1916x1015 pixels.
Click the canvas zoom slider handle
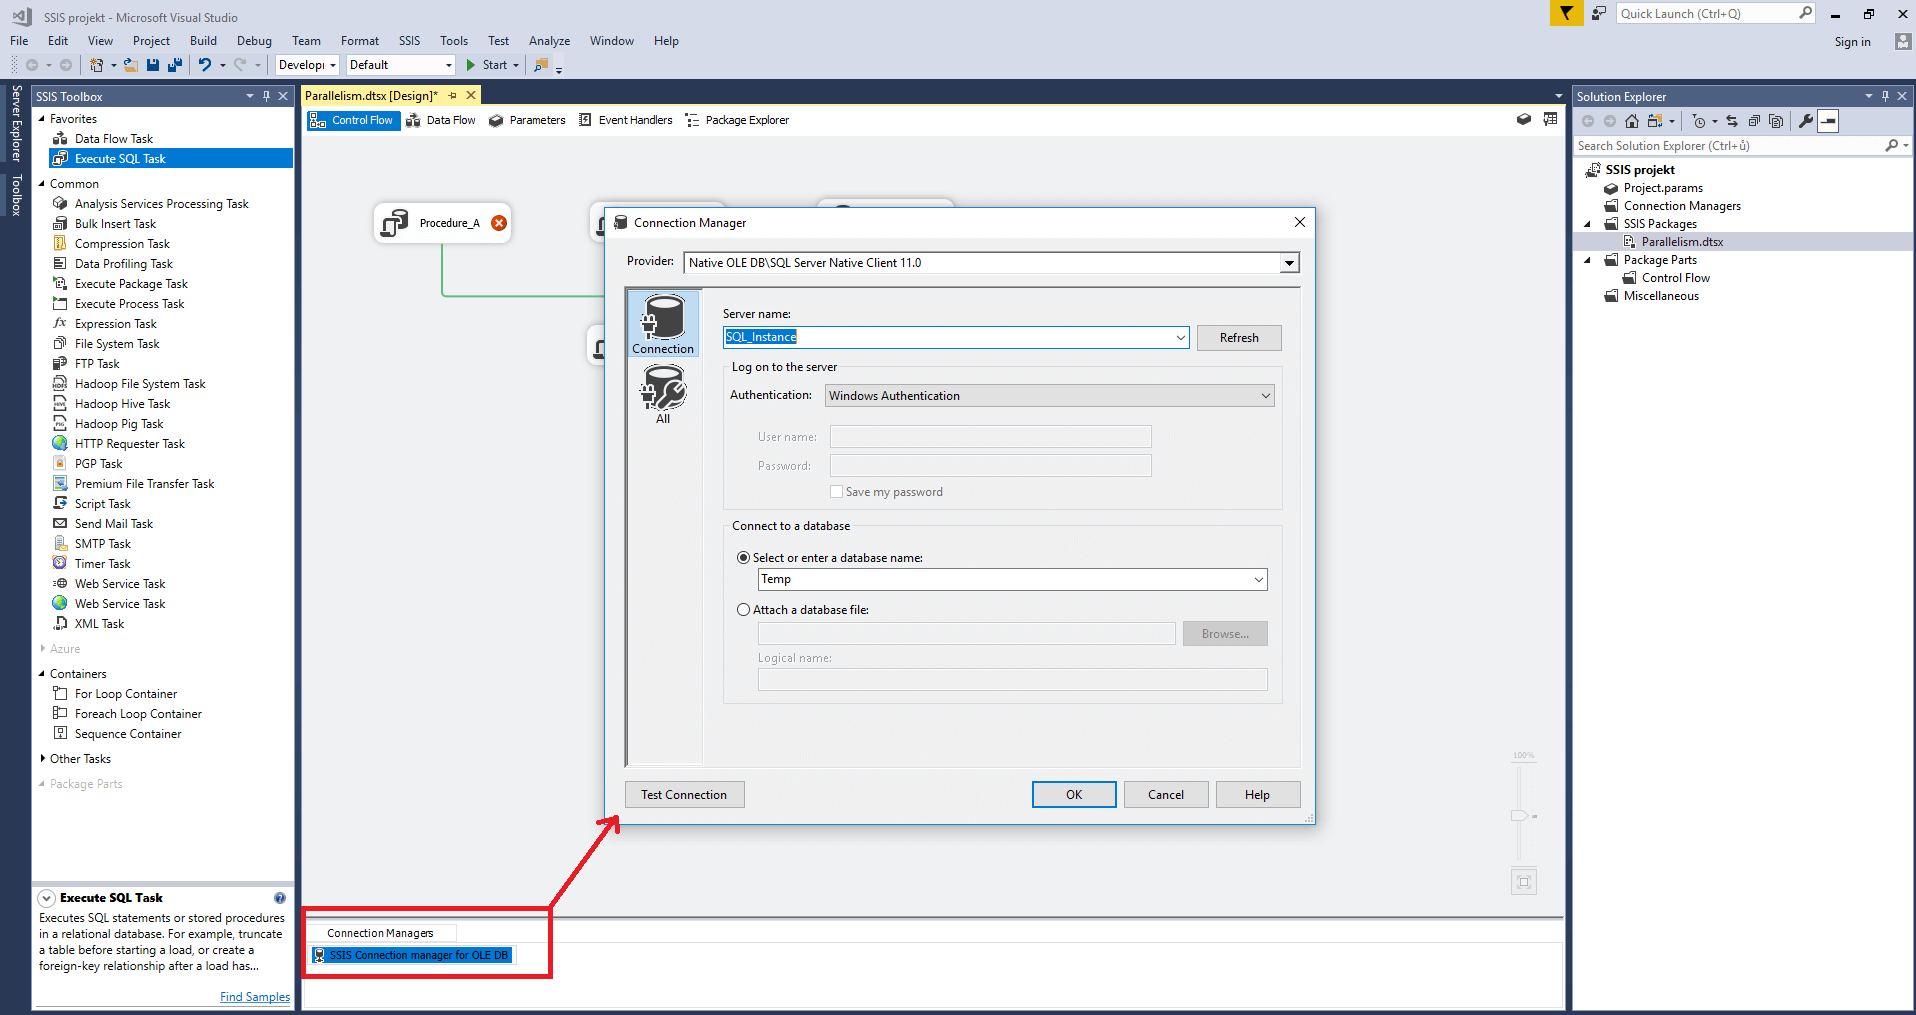click(1519, 816)
